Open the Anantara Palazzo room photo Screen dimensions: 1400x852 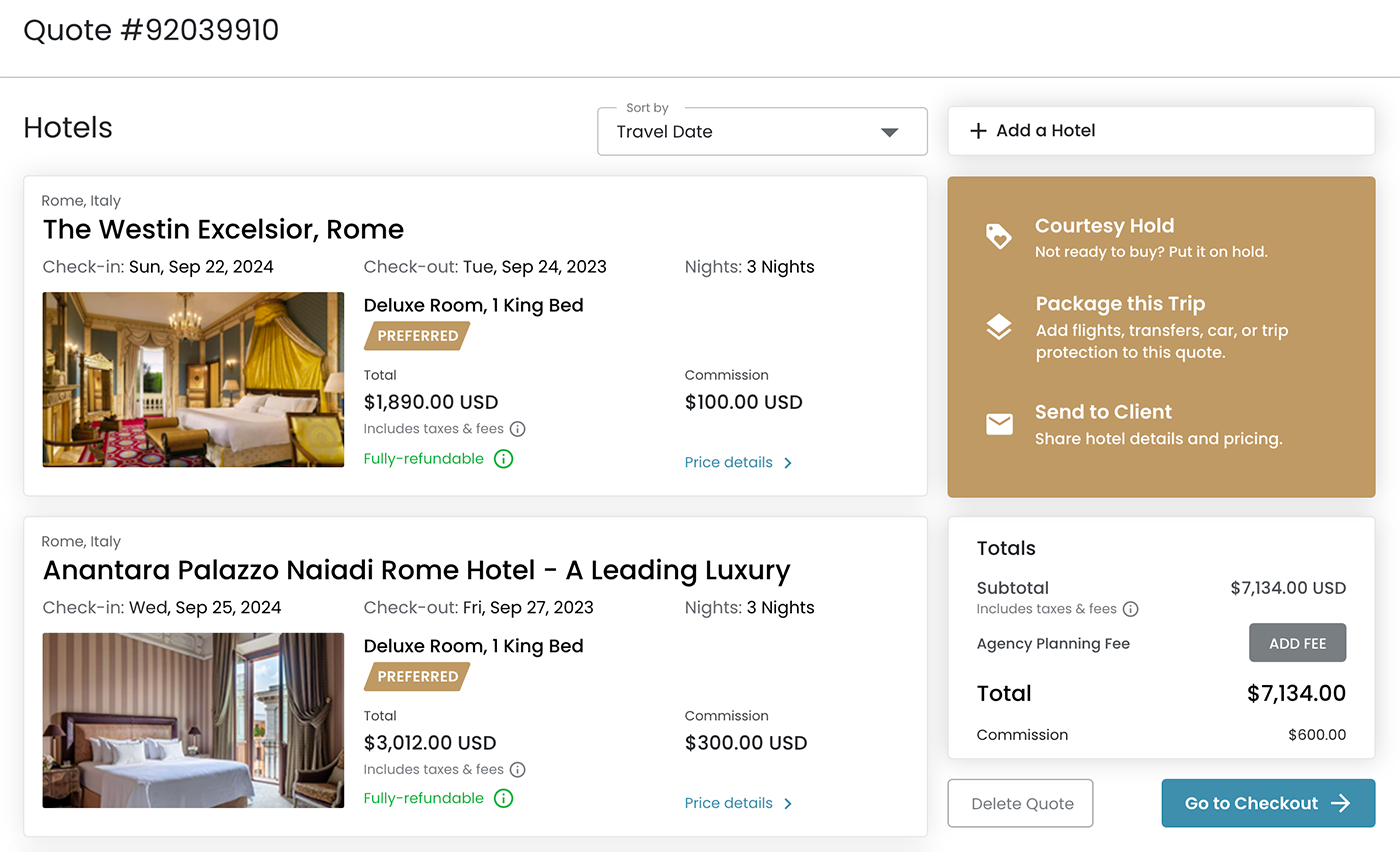point(193,720)
